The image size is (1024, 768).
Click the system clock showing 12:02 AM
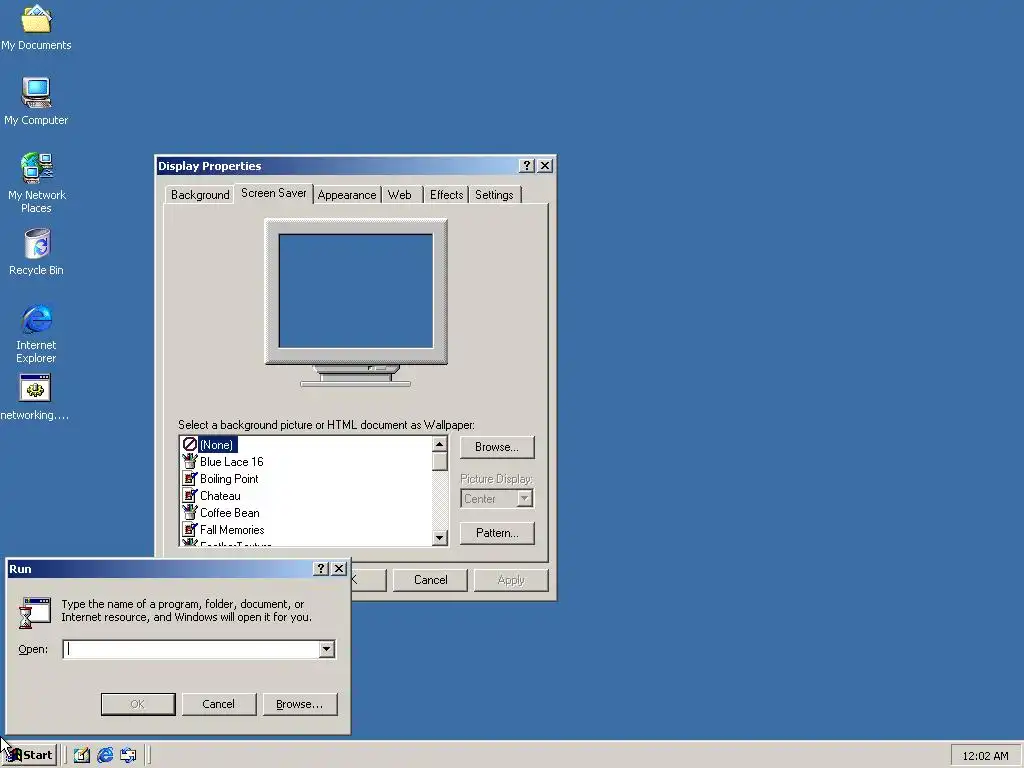pos(985,756)
